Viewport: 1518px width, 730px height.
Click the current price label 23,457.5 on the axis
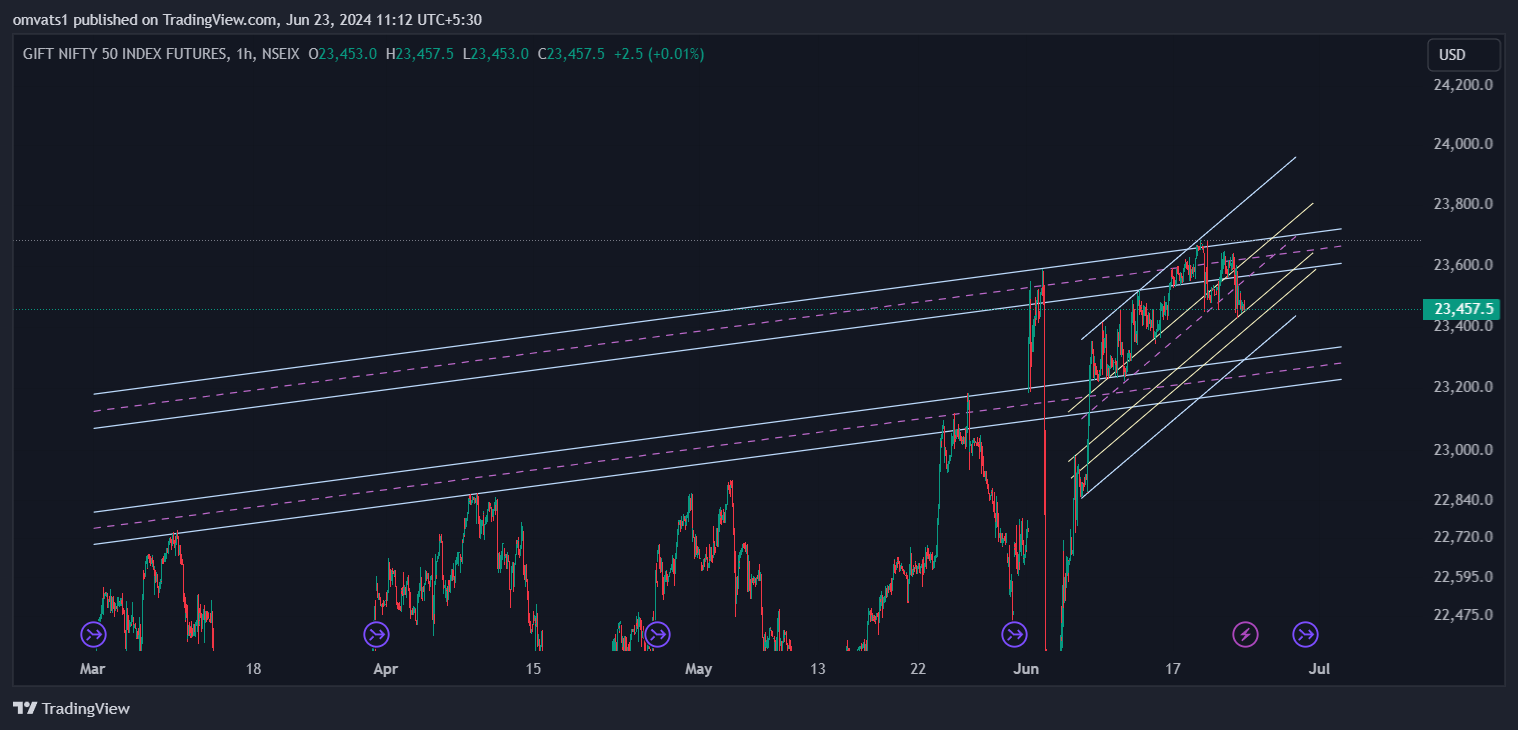click(1464, 309)
